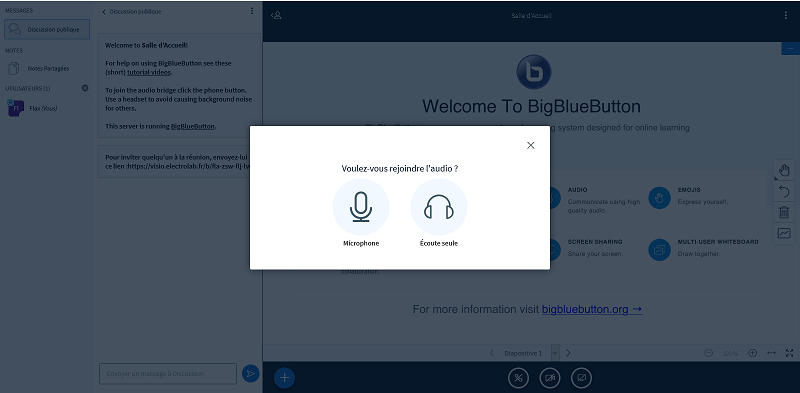
Task: Zoom in on the presentation
Action: 753,353
